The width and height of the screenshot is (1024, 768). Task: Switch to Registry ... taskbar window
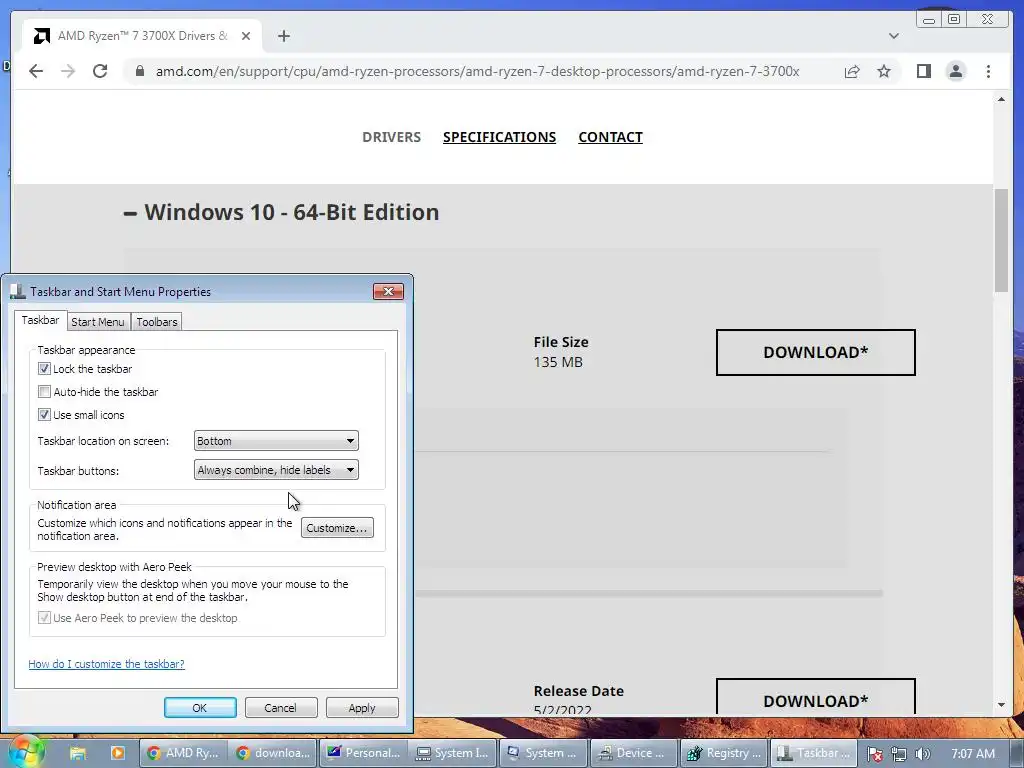724,753
